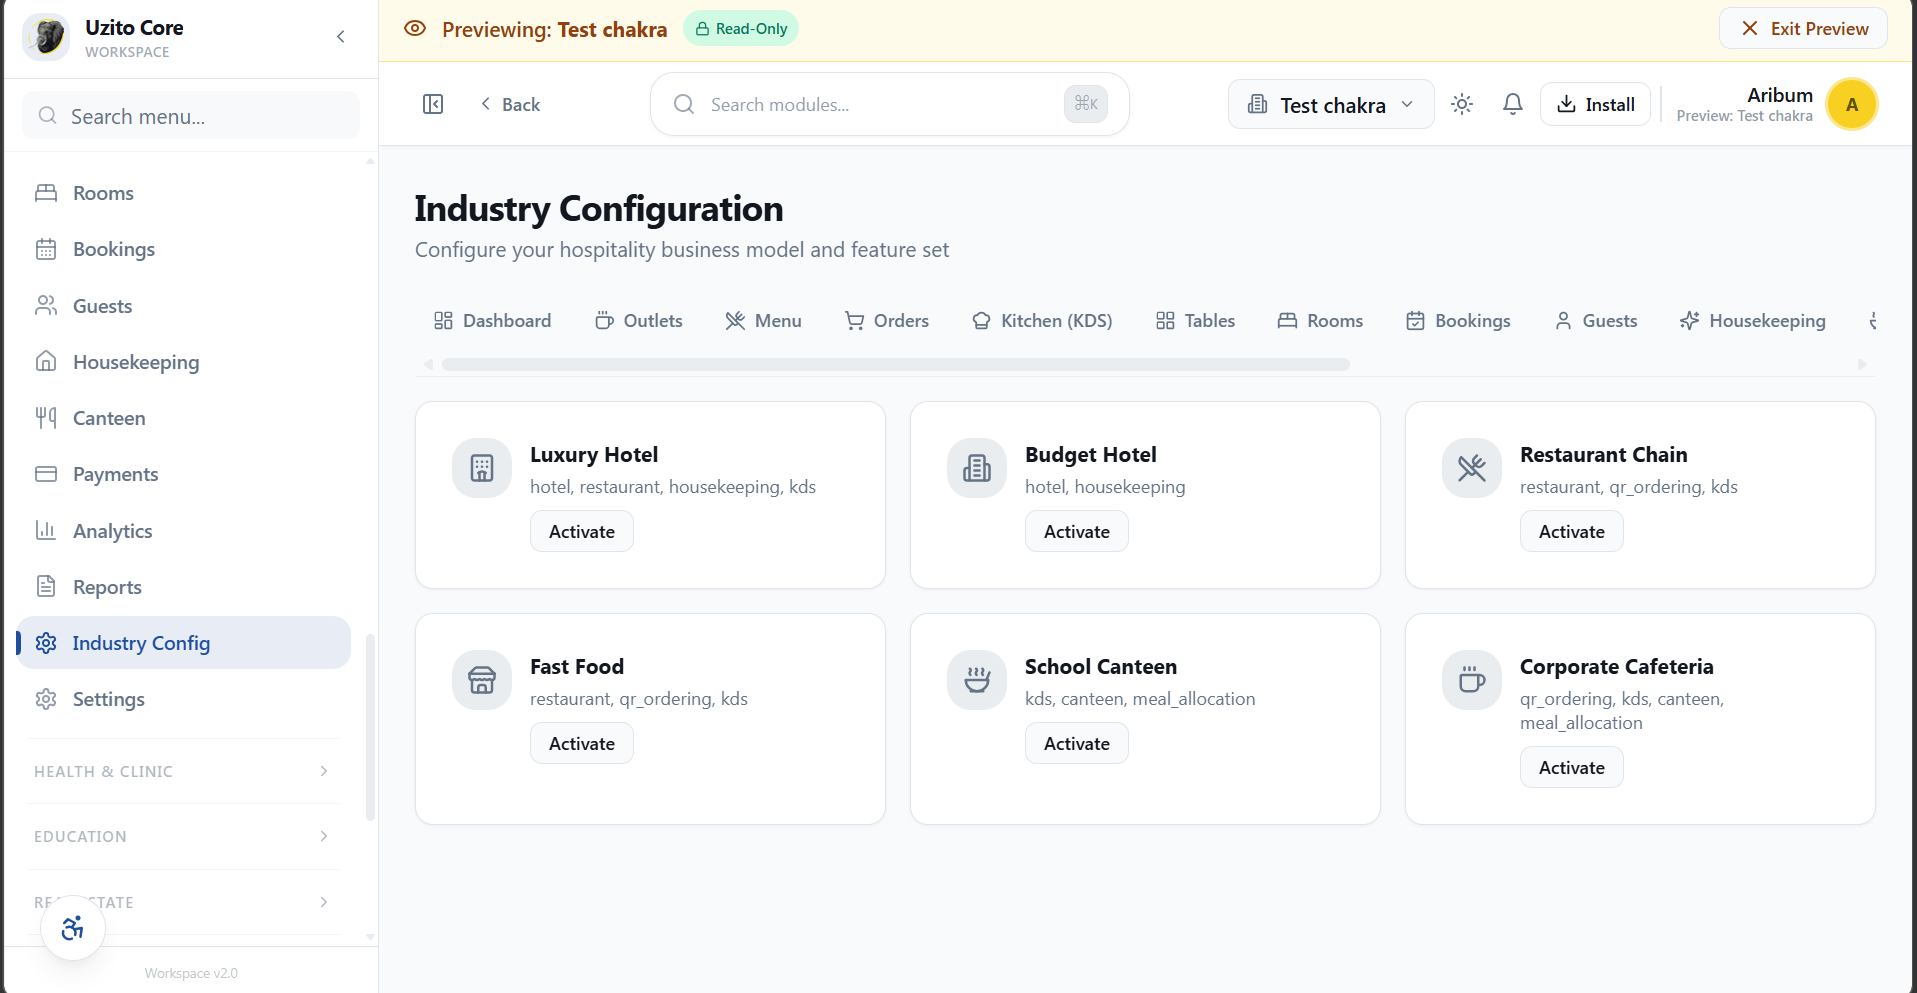Switch to the Kitchen (KDS) tab

pos(1042,321)
